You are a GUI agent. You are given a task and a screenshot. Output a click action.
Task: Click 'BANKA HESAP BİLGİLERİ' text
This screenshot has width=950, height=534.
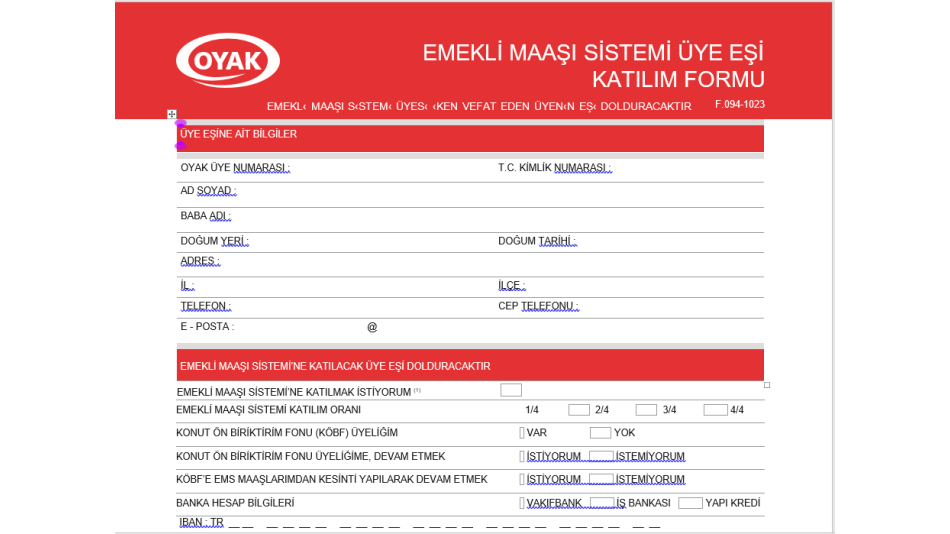click(x=235, y=503)
